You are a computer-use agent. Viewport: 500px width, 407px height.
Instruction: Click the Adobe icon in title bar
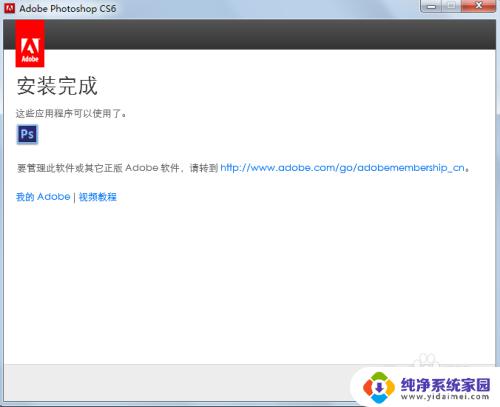(10, 8)
